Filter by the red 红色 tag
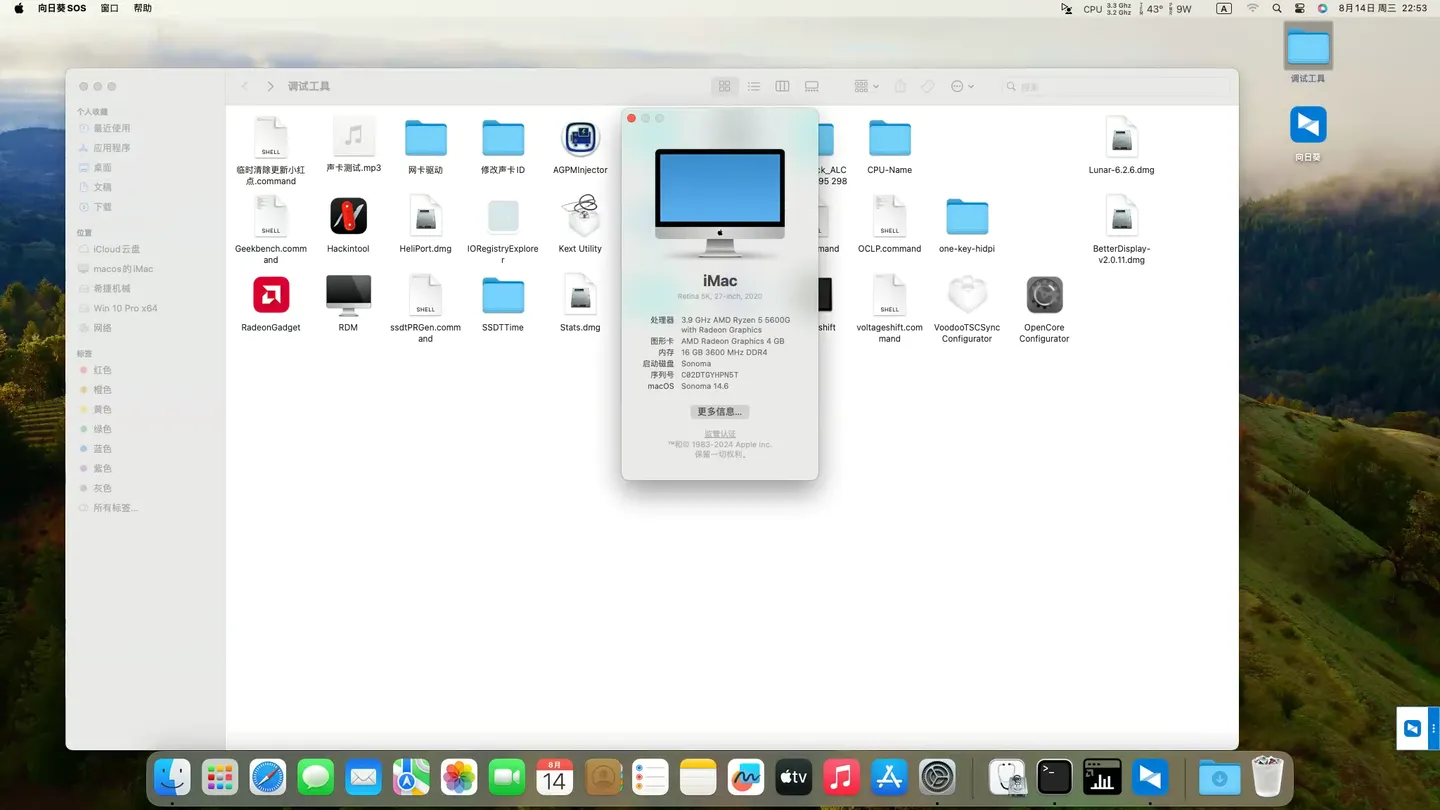The width and height of the screenshot is (1440, 810). point(102,370)
